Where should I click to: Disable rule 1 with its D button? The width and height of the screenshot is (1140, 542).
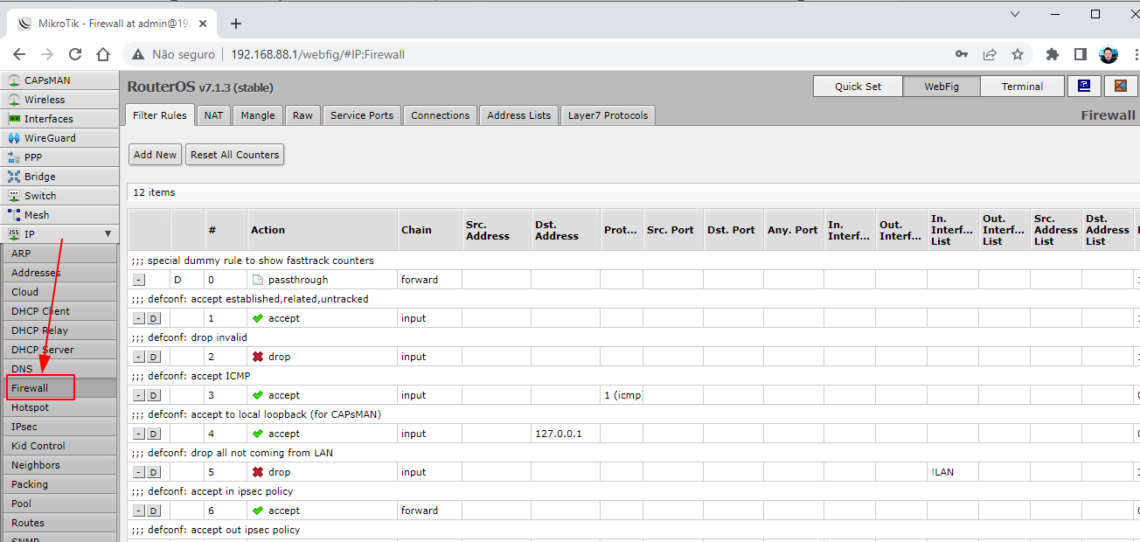[153, 318]
